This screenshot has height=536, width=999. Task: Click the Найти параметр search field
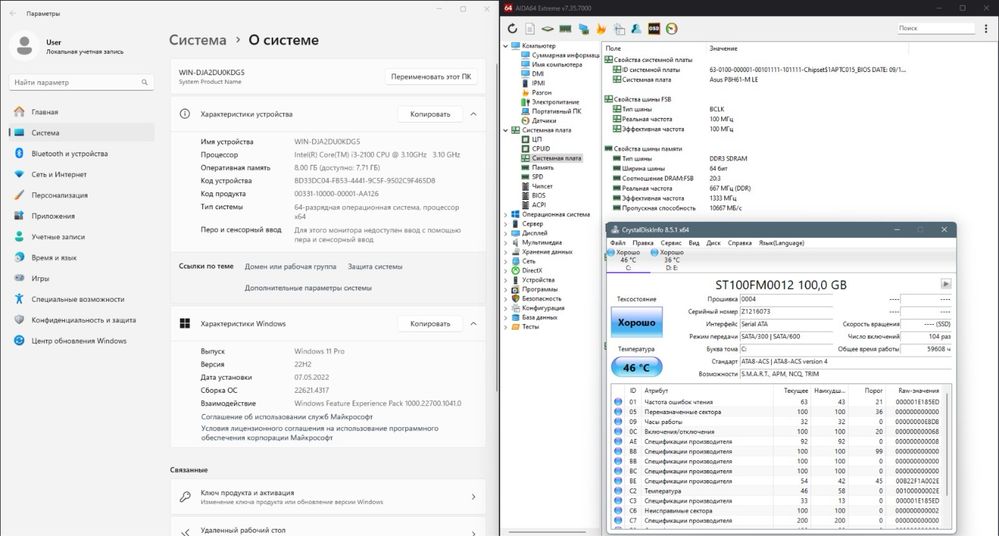[x=81, y=82]
